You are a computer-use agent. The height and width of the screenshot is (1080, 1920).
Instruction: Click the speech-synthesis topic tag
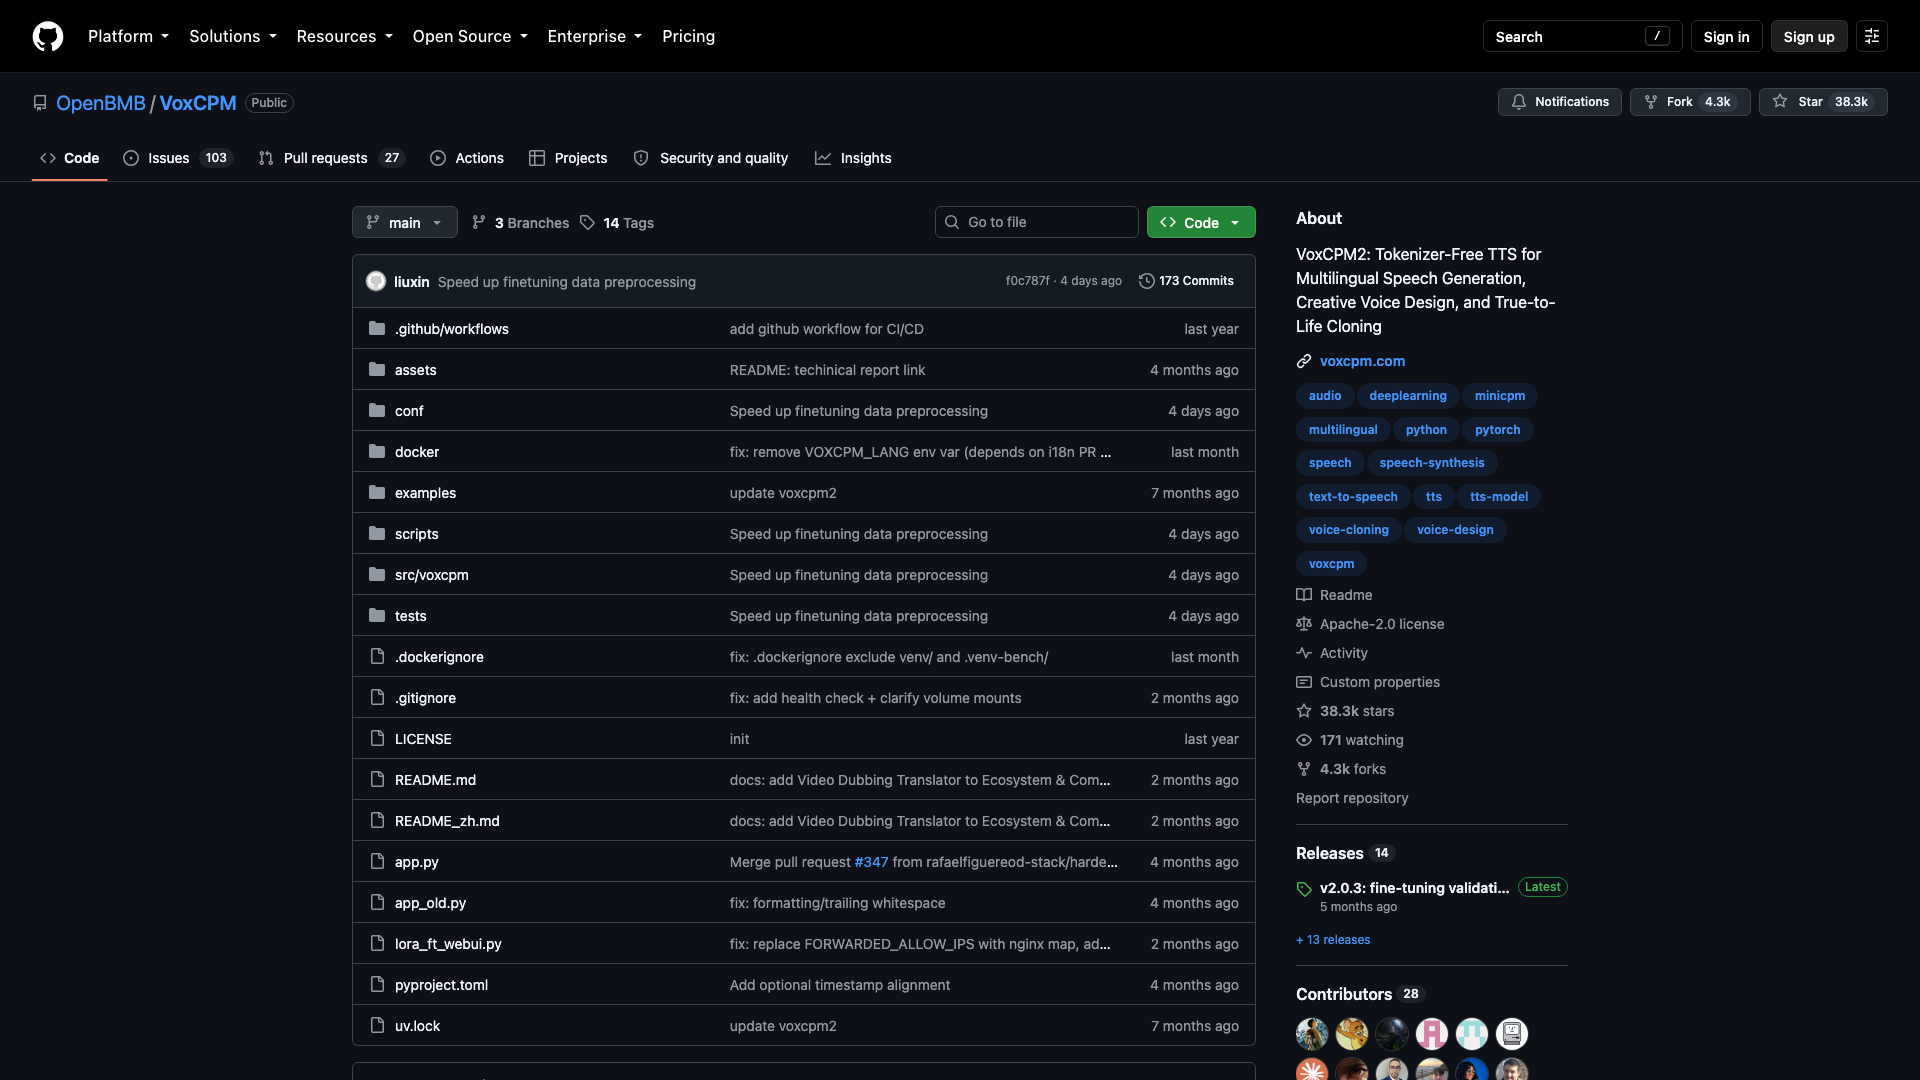pyautogui.click(x=1432, y=463)
